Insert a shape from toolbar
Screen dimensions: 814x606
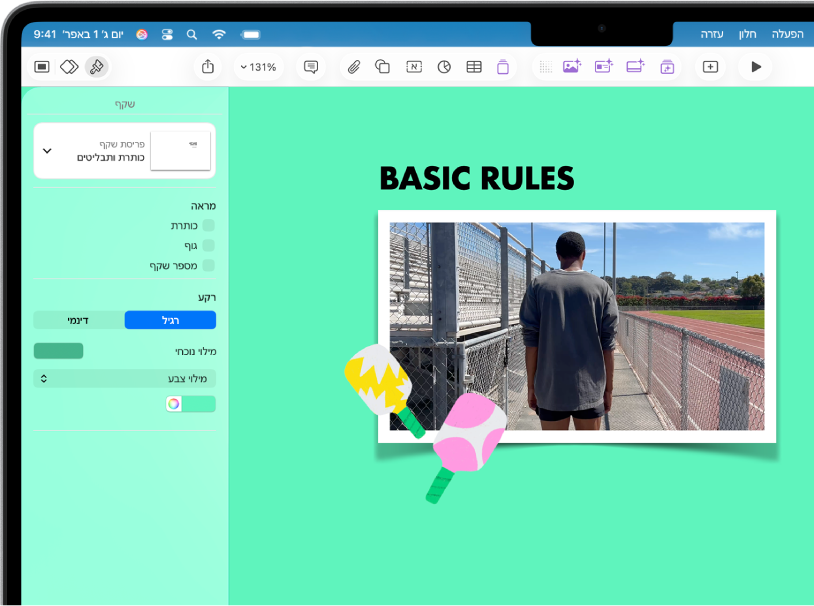click(383, 67)
